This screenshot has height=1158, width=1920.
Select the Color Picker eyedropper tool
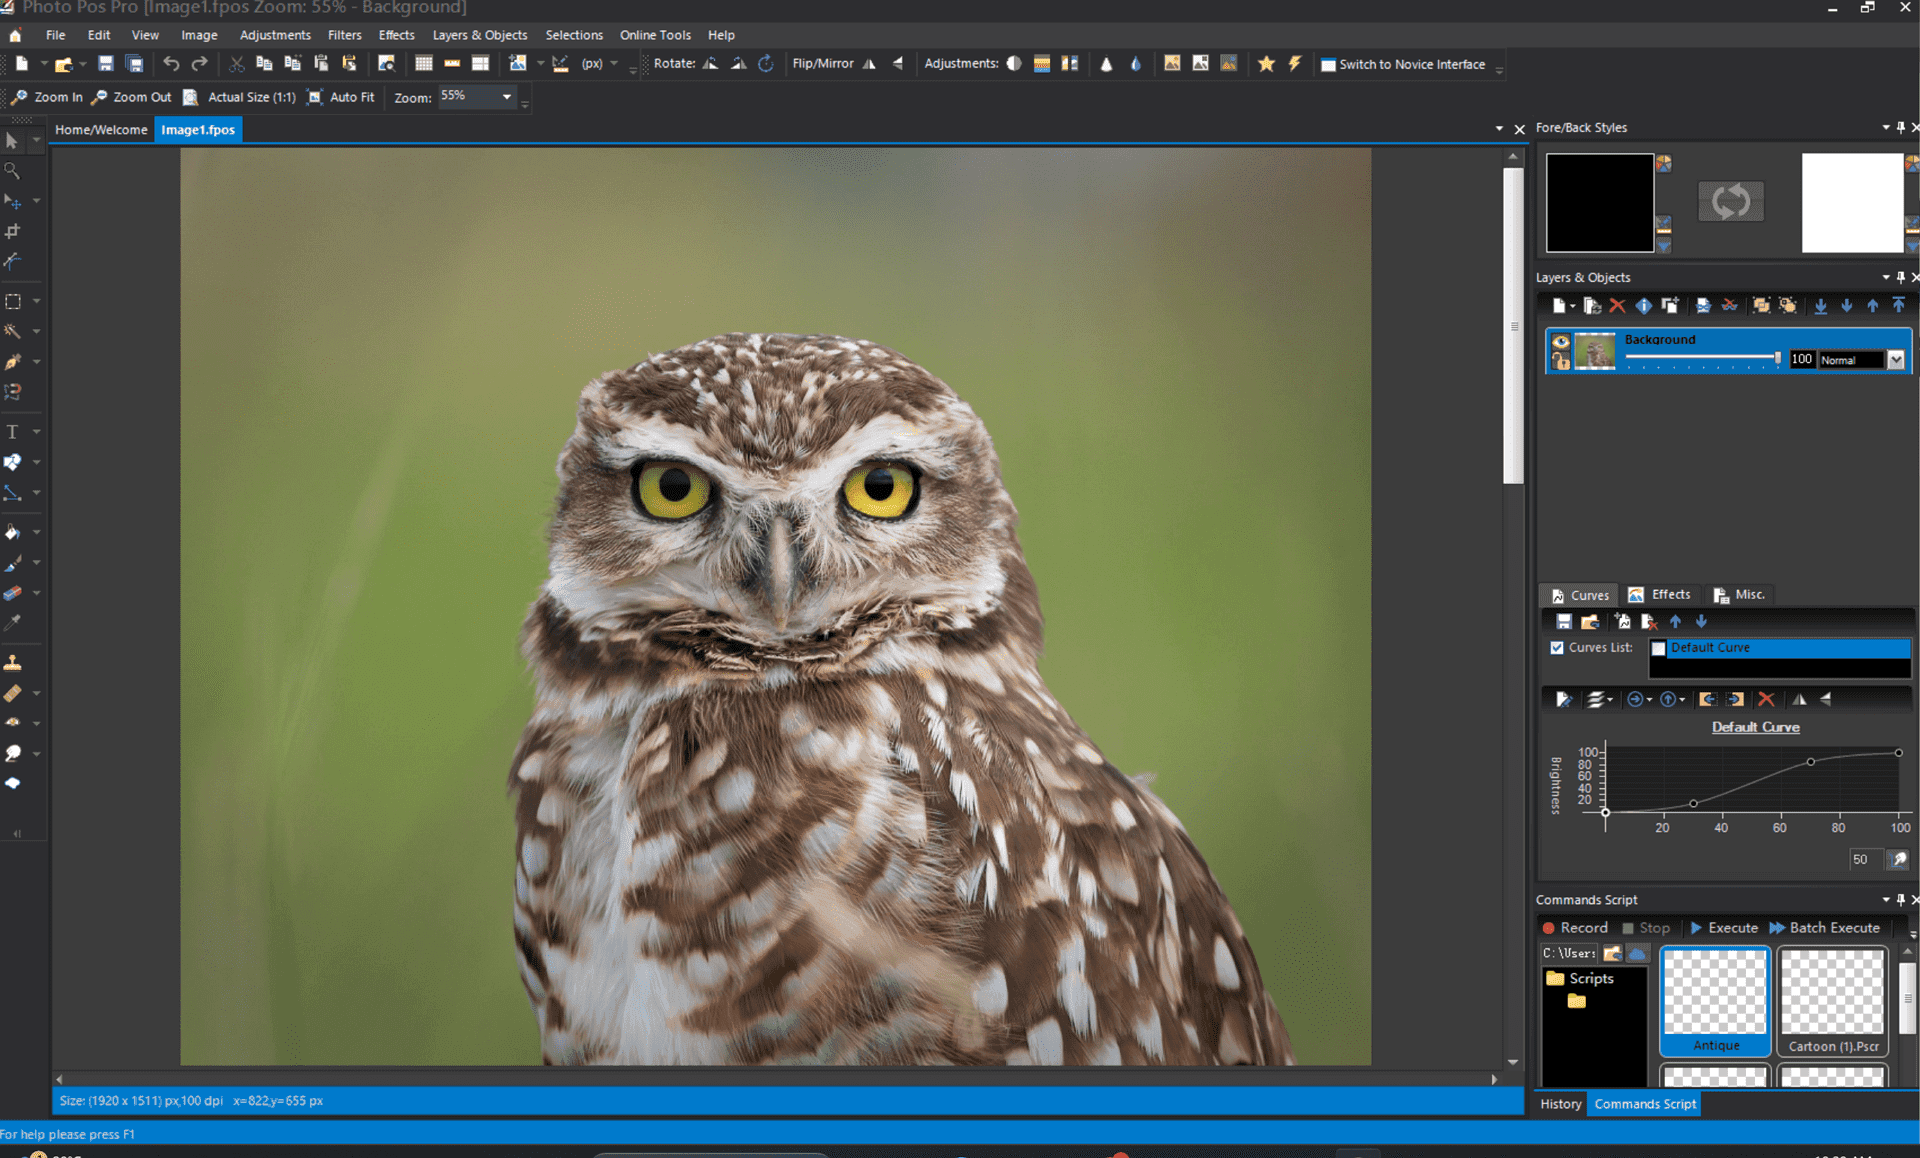click(x=13, y=623)
